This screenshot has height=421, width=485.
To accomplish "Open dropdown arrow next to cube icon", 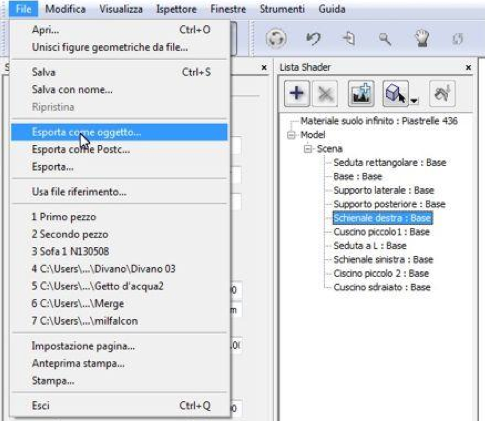I will [x=414, y=100].
